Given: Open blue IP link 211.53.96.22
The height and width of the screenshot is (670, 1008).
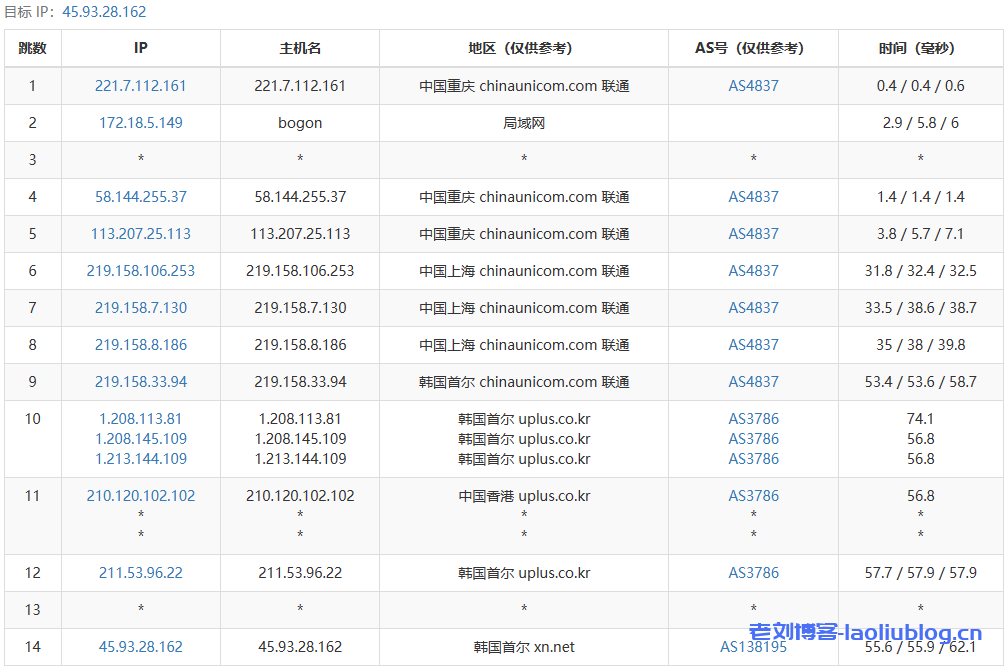Looking at the screenshot, I should pos(141,573).
